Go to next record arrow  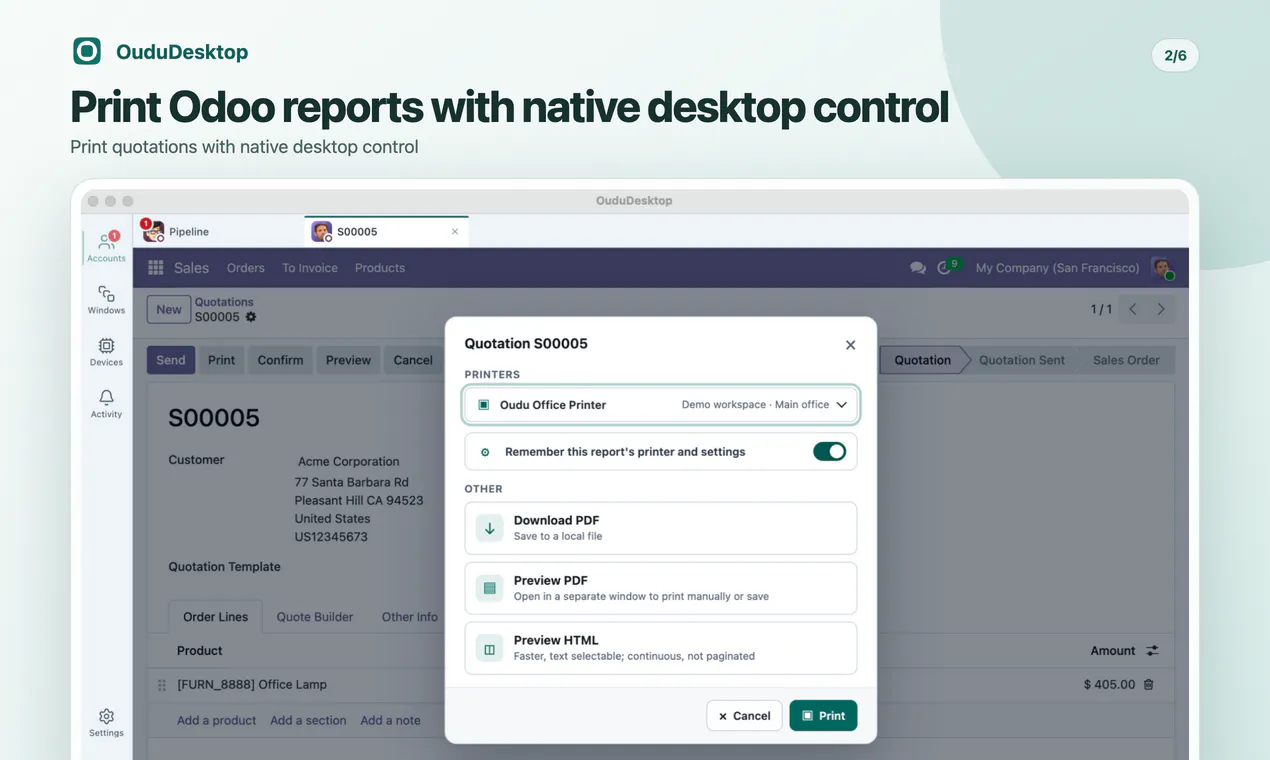click(x=1161, y=309)
